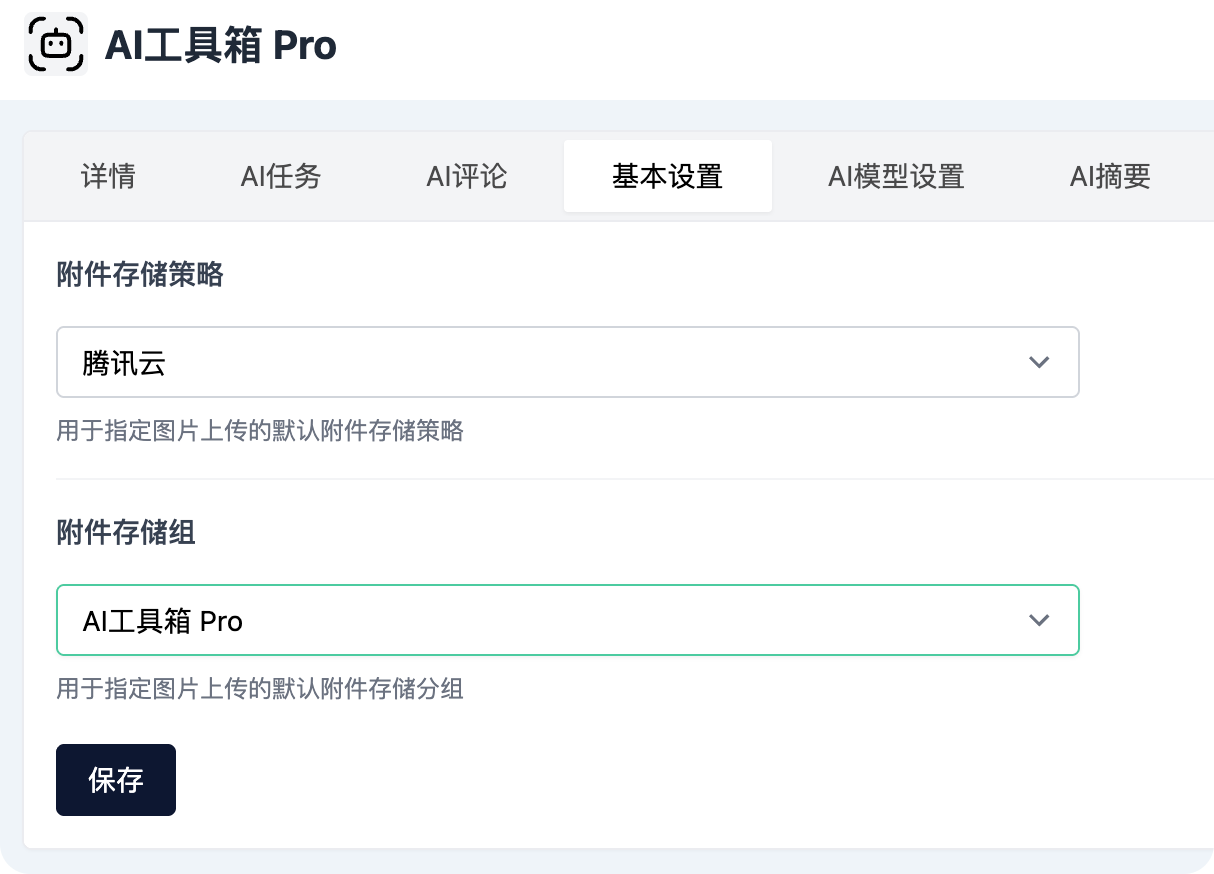Viewport: 1214px width, 874px height.
Task: Click the help text 用于指定图片上传的默认附件存储分组
Action: (x=260, y=689)
